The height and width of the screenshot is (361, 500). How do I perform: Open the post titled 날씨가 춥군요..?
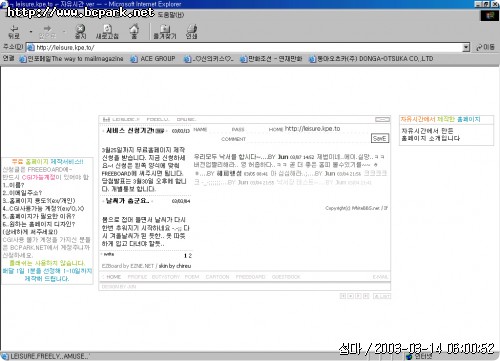pyautogui.click(x=127, y=201)
